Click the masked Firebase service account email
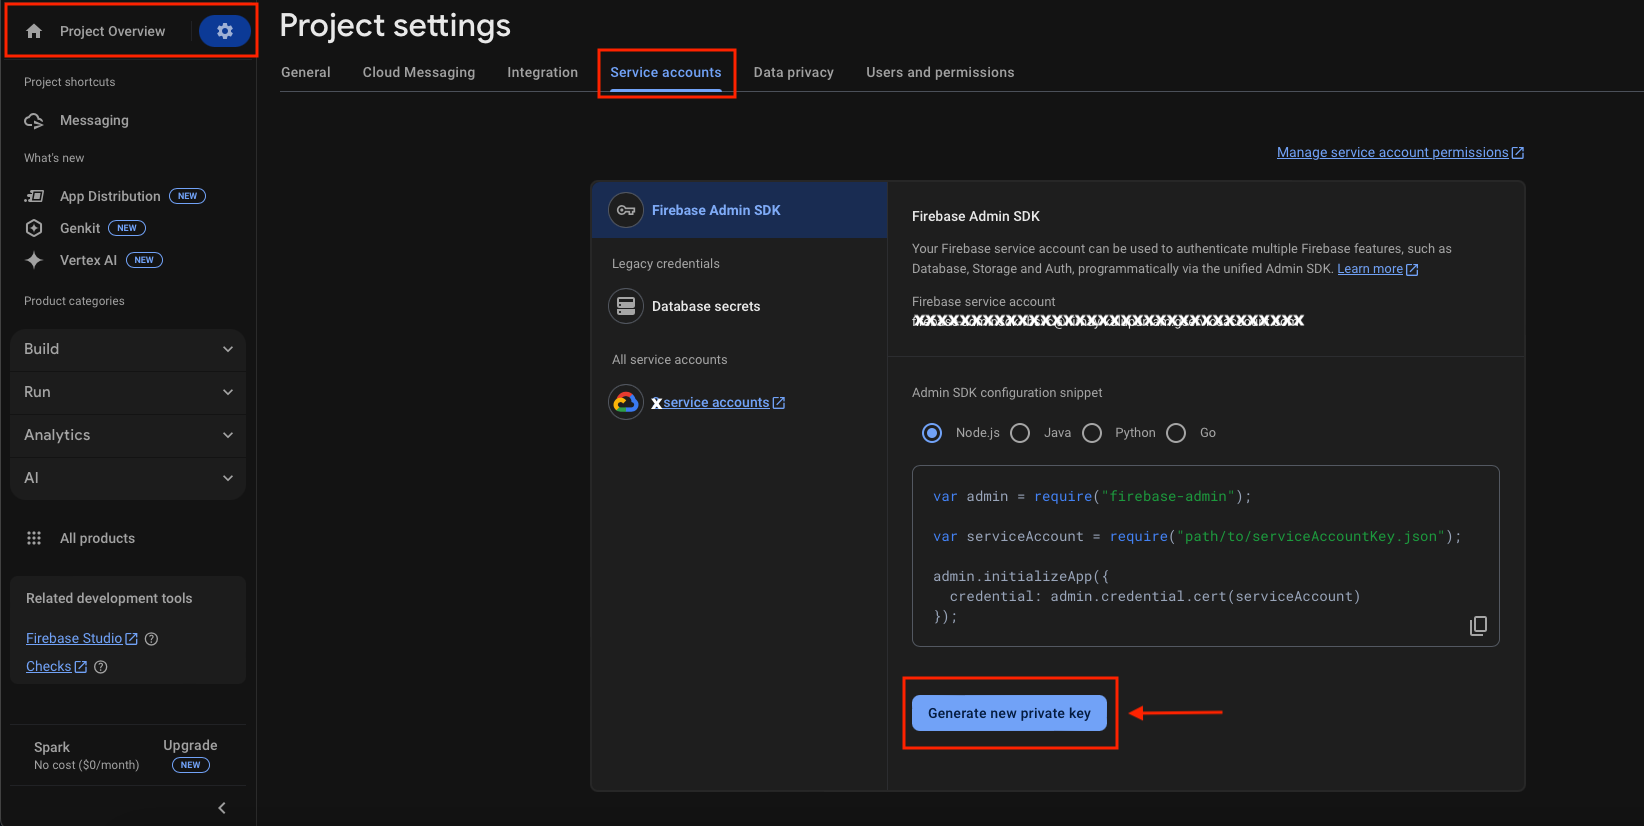 (x=1108, y=321)
